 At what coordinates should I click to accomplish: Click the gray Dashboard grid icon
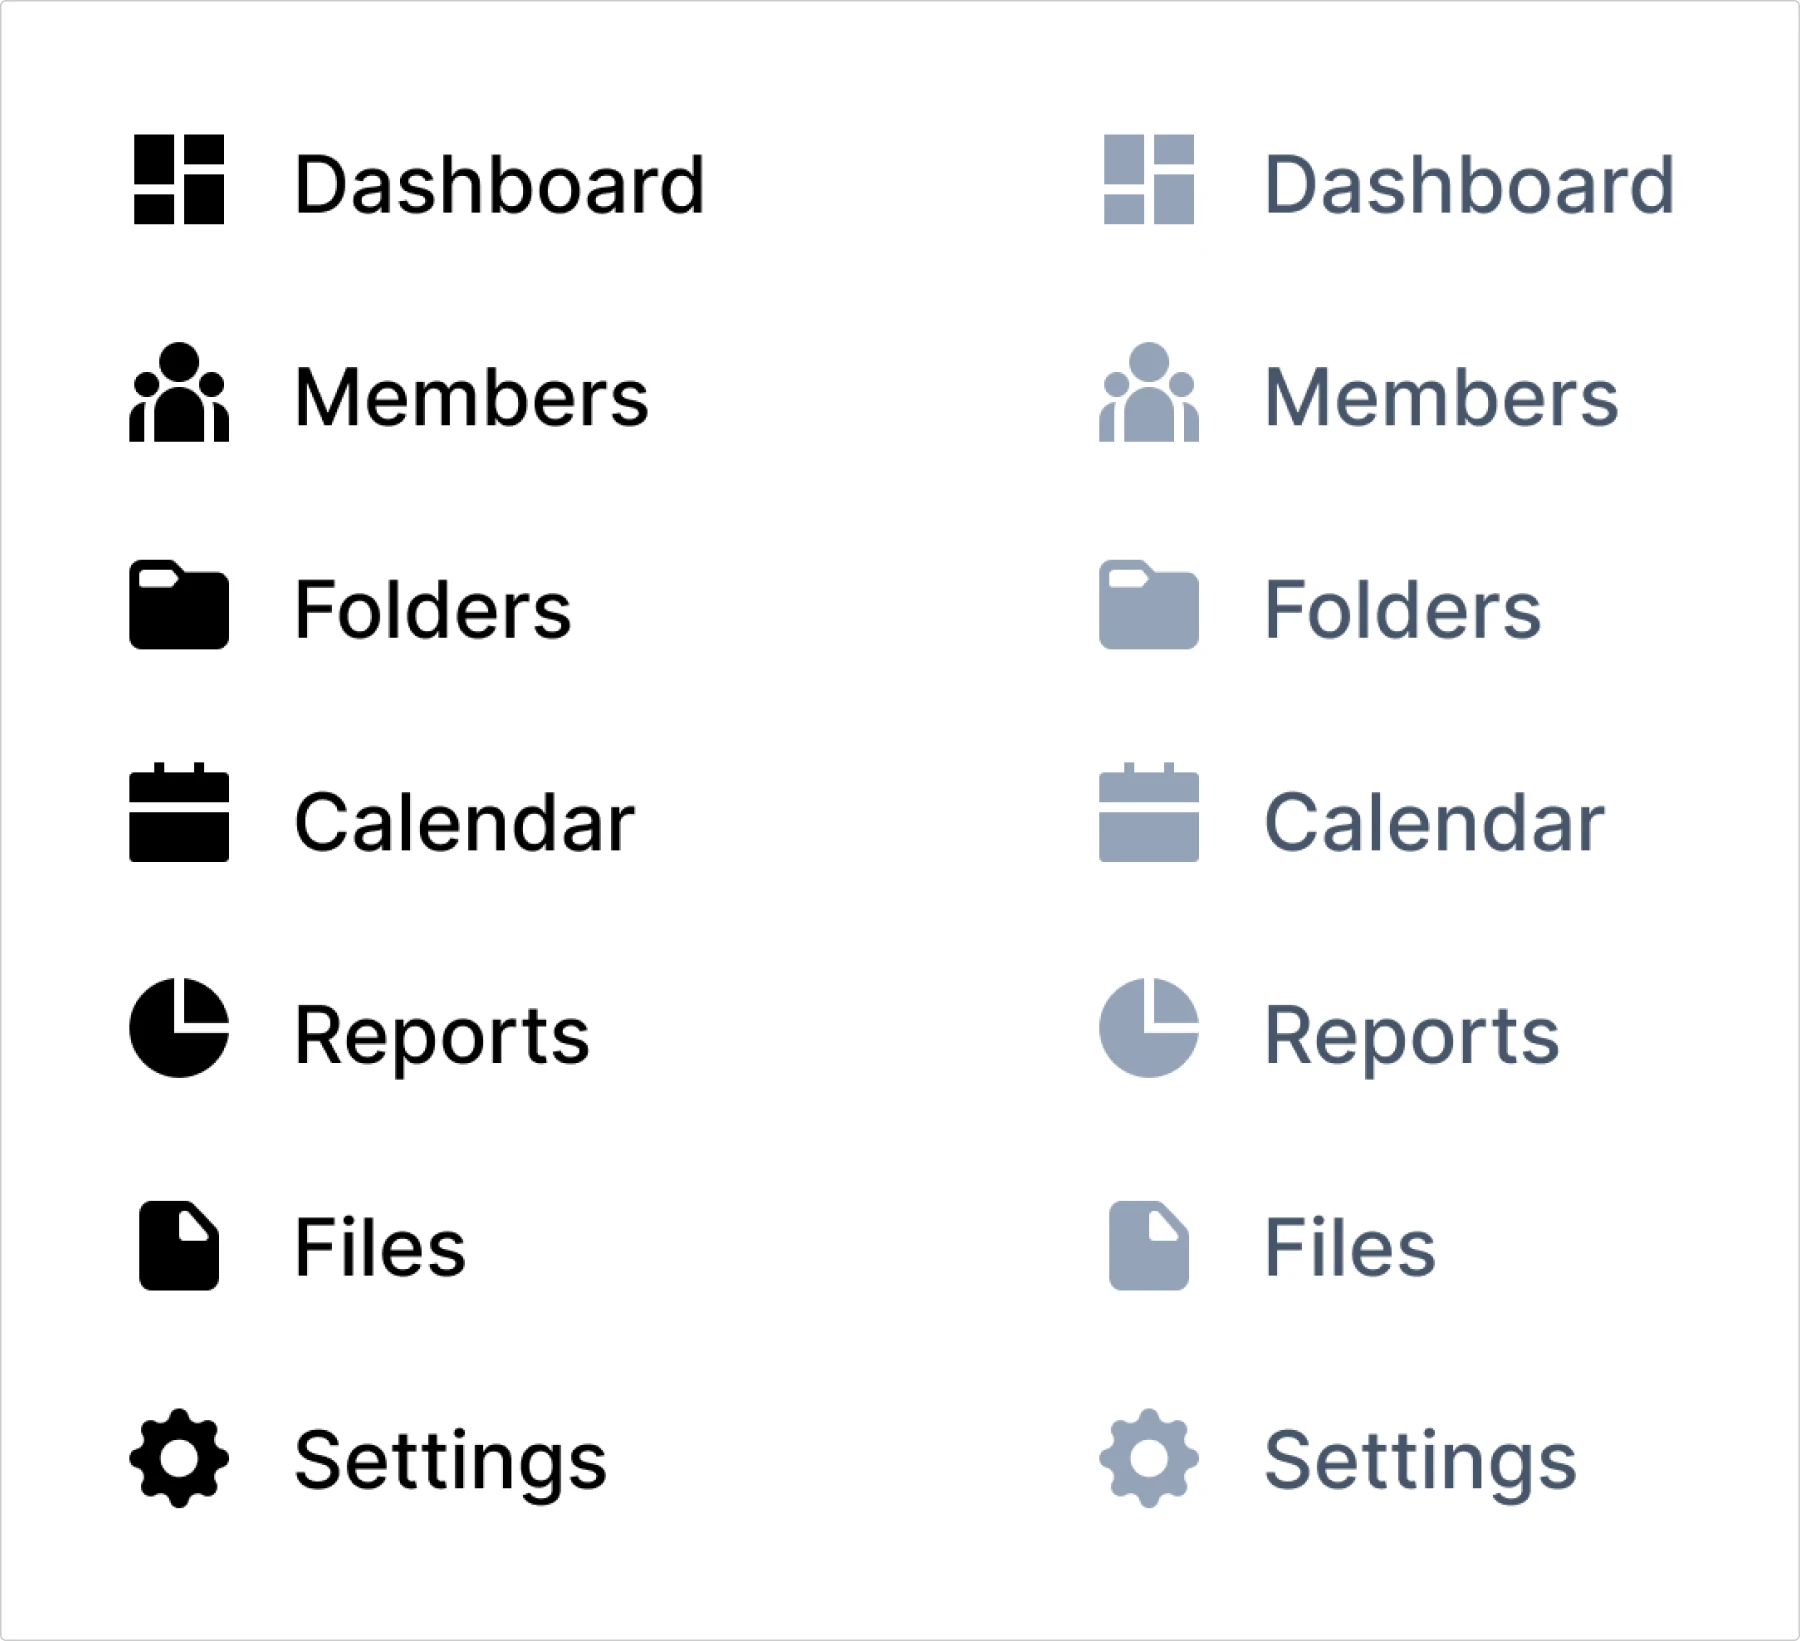coord(1149,180)
